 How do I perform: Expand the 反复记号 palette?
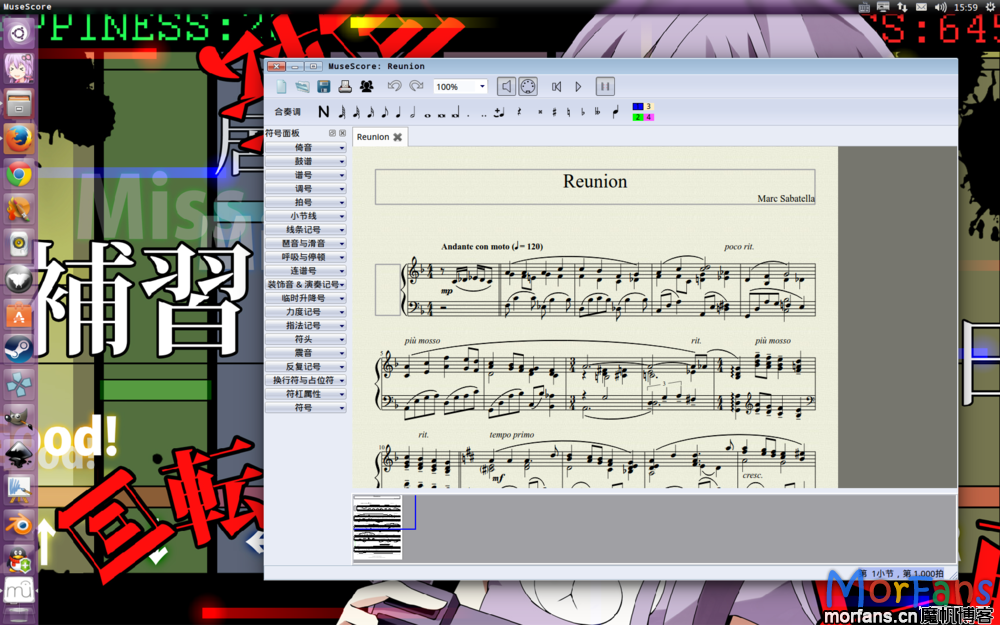pos(306,367)
